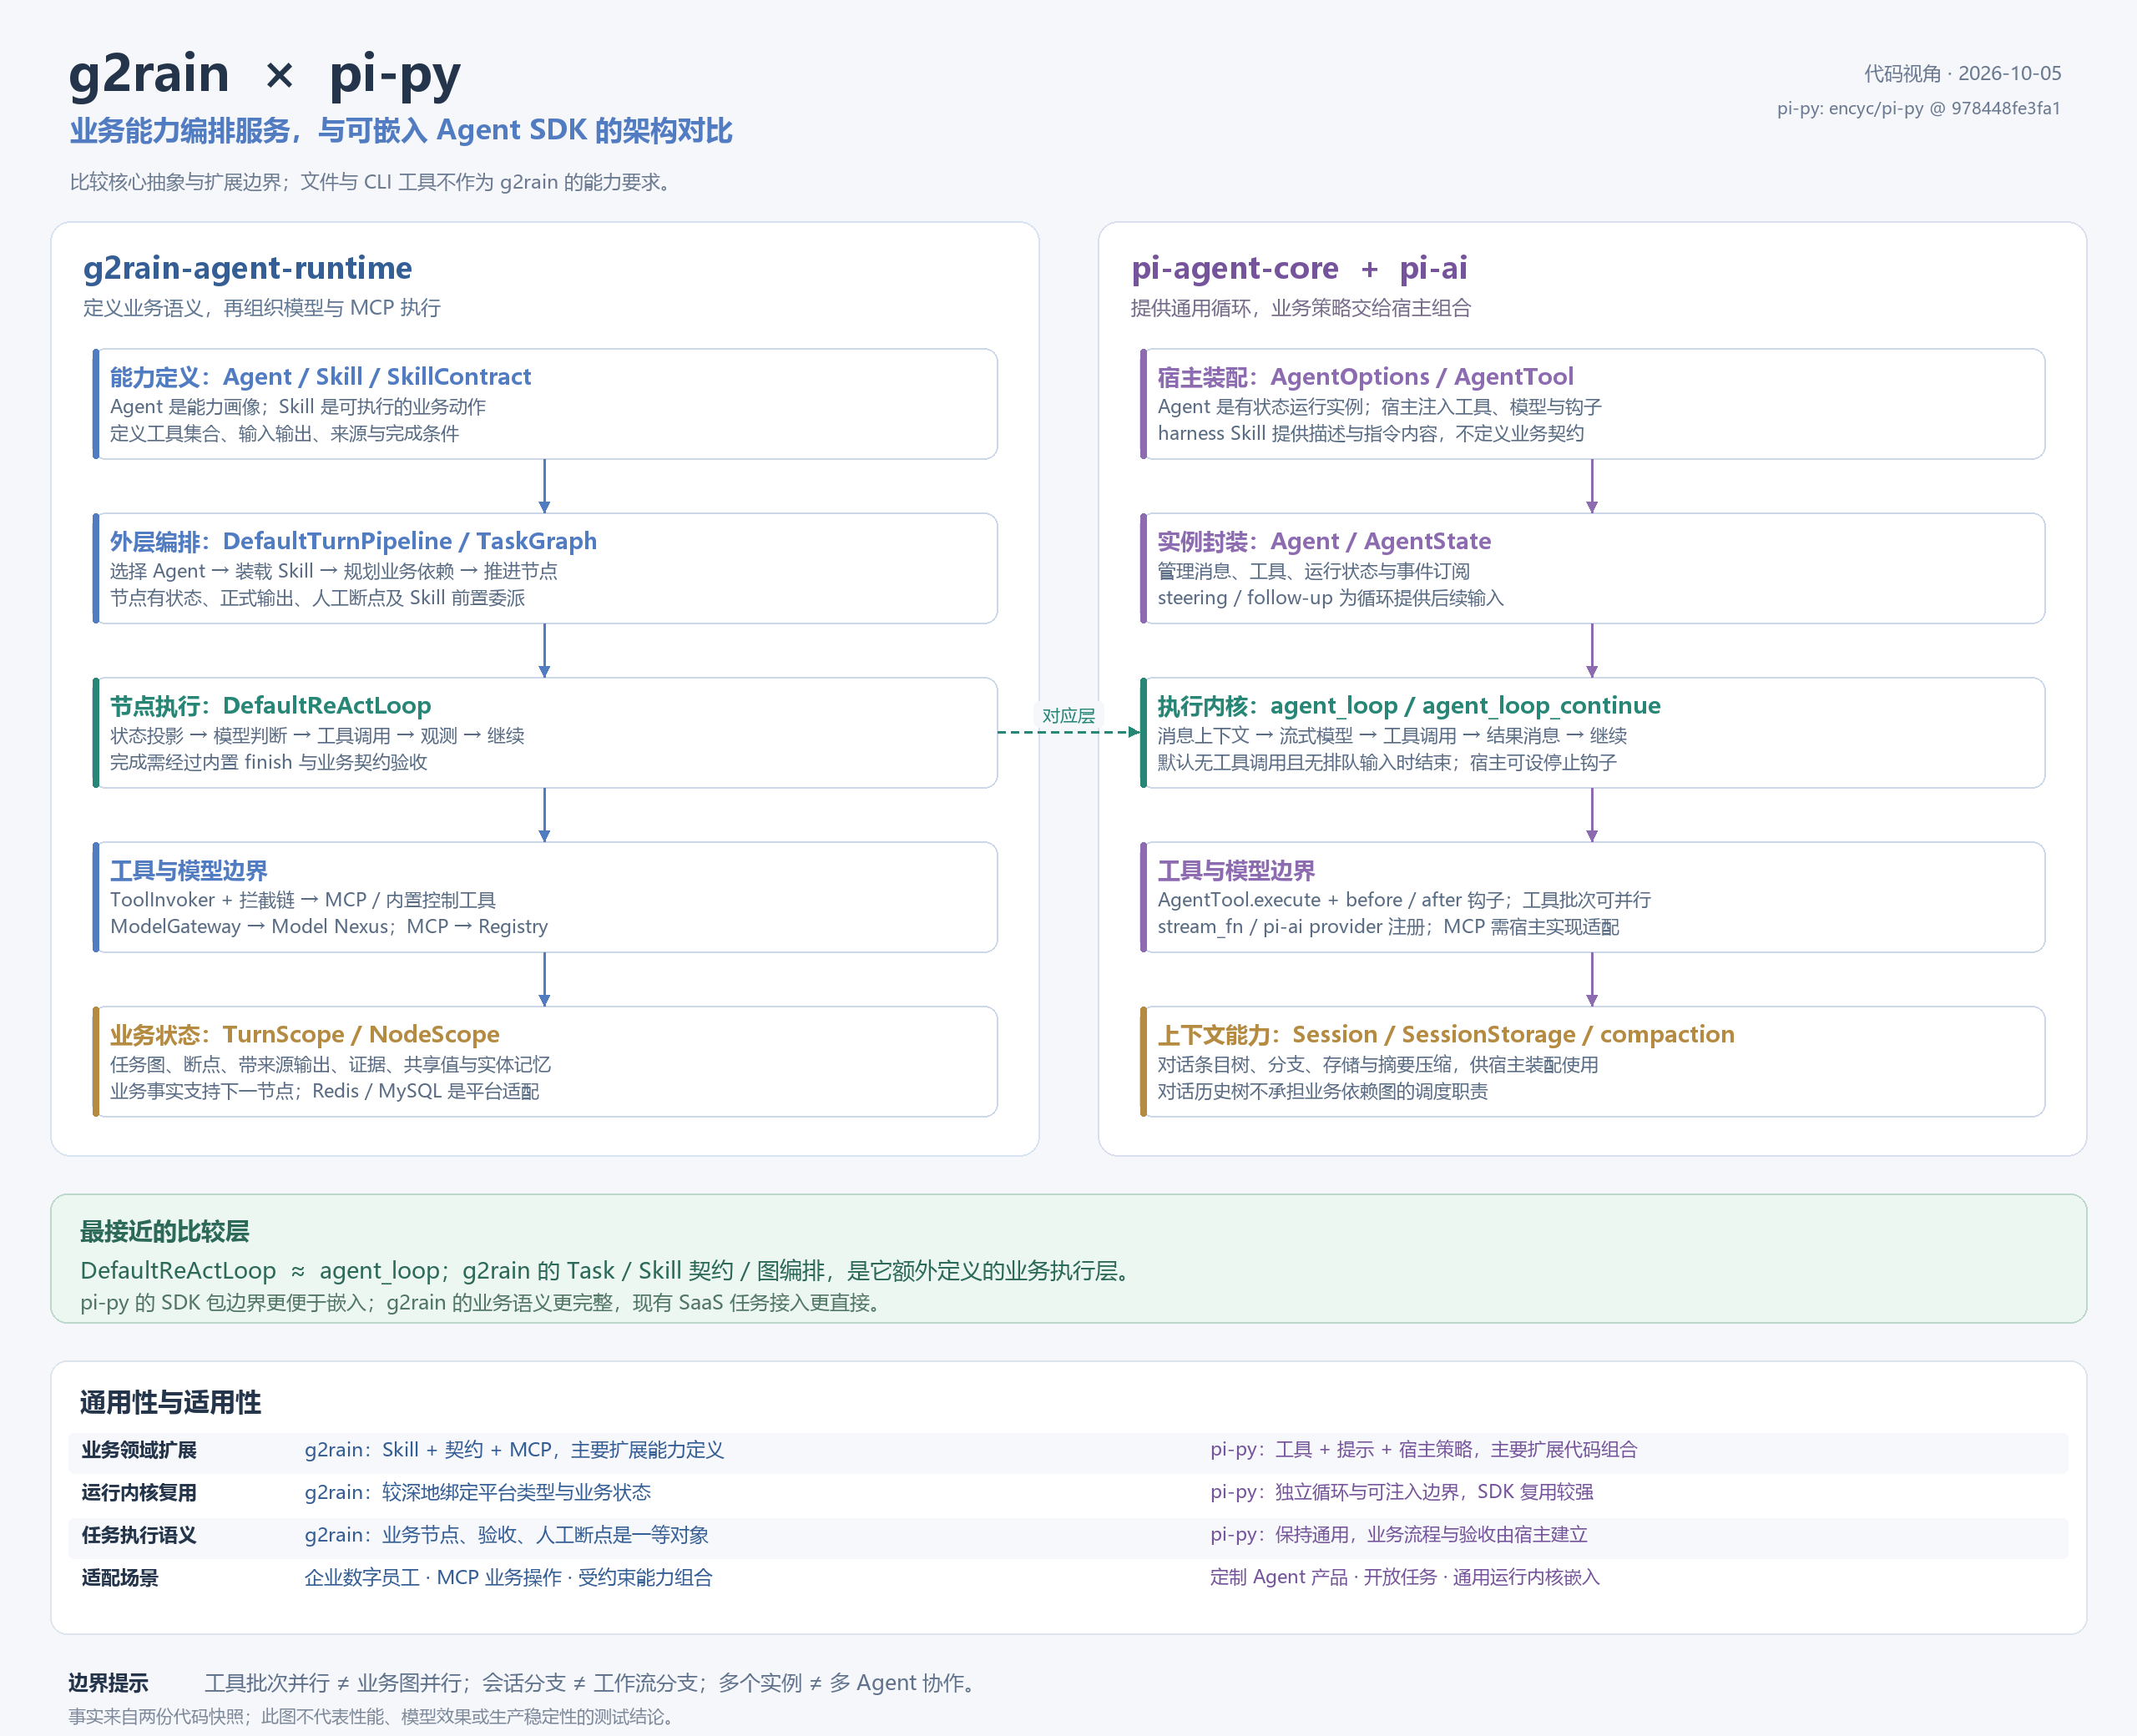Click the '对应层' connector label
Screen dimensions: 2137x1736
click(x=1068, y=716)
